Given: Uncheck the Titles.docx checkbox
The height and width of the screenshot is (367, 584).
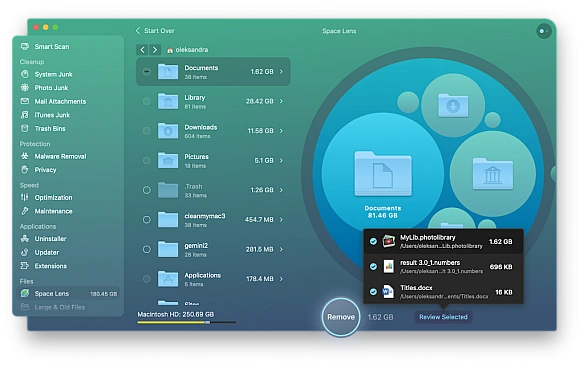Looking at the screenshot, I should 373,292.
